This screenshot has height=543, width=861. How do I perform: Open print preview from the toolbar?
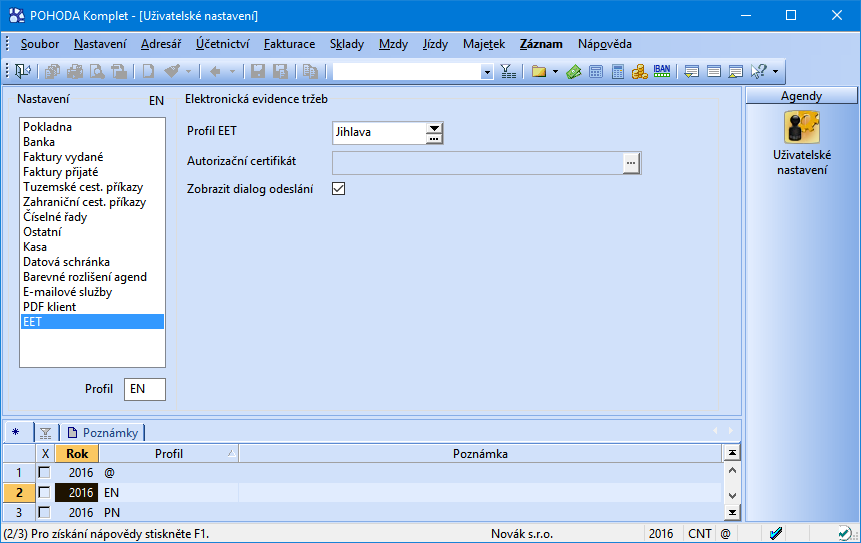[97, 71]
